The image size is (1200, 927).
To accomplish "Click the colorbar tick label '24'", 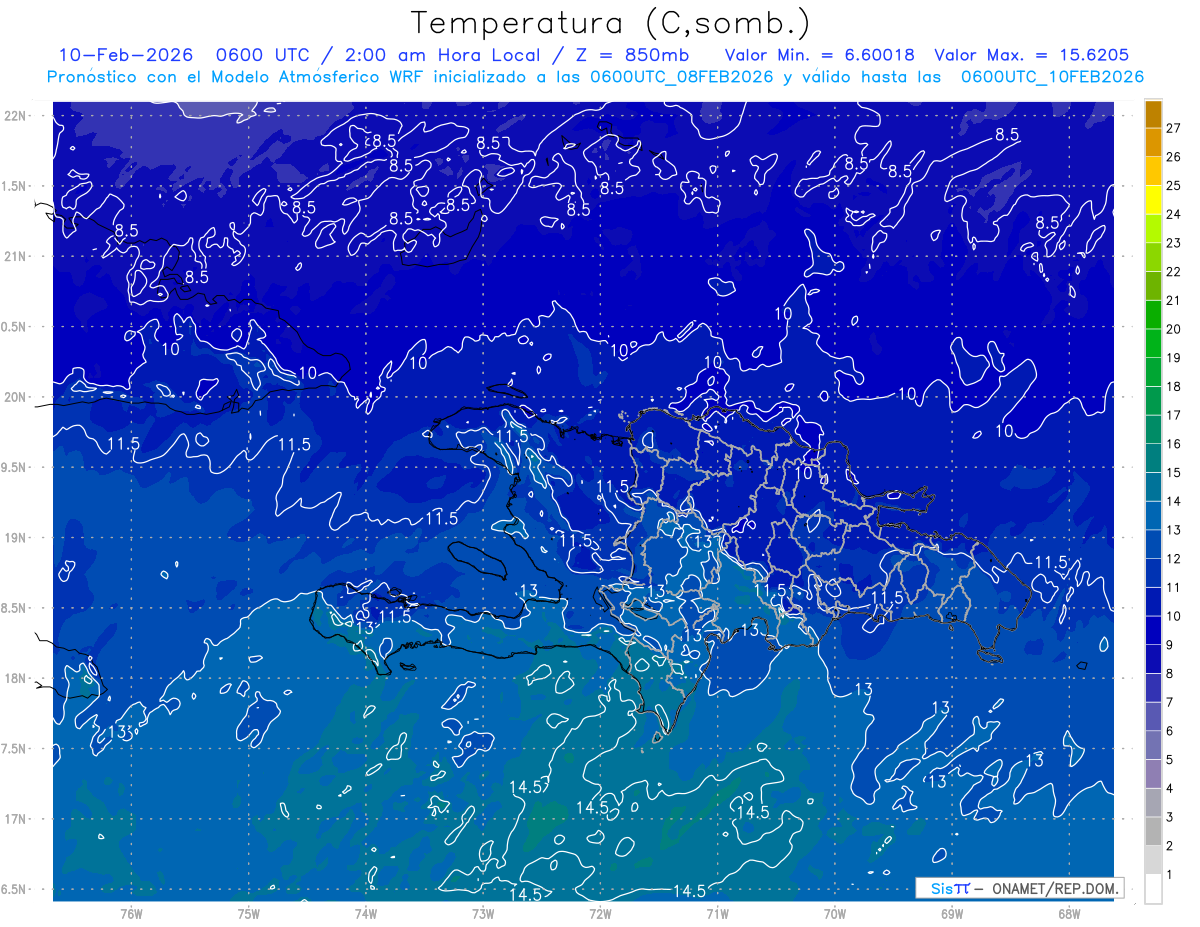I will 1174,214.
